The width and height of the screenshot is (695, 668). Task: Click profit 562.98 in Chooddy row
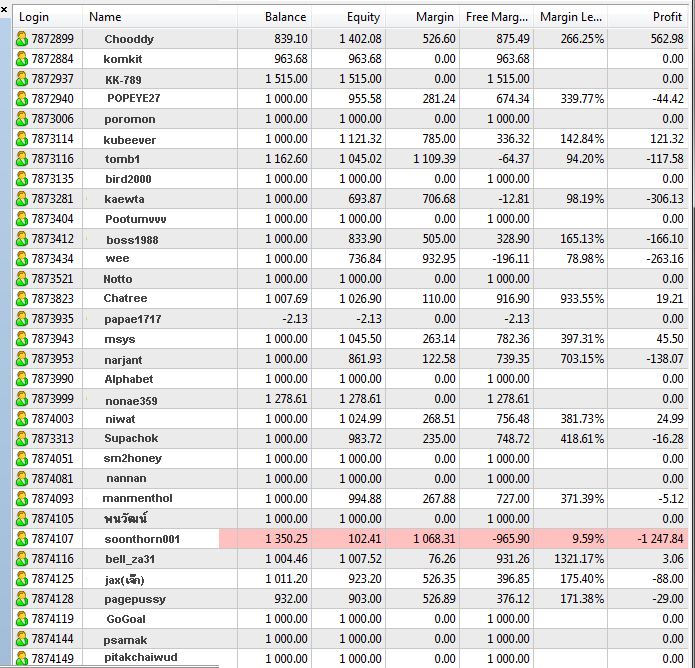[x=667, y=39]
